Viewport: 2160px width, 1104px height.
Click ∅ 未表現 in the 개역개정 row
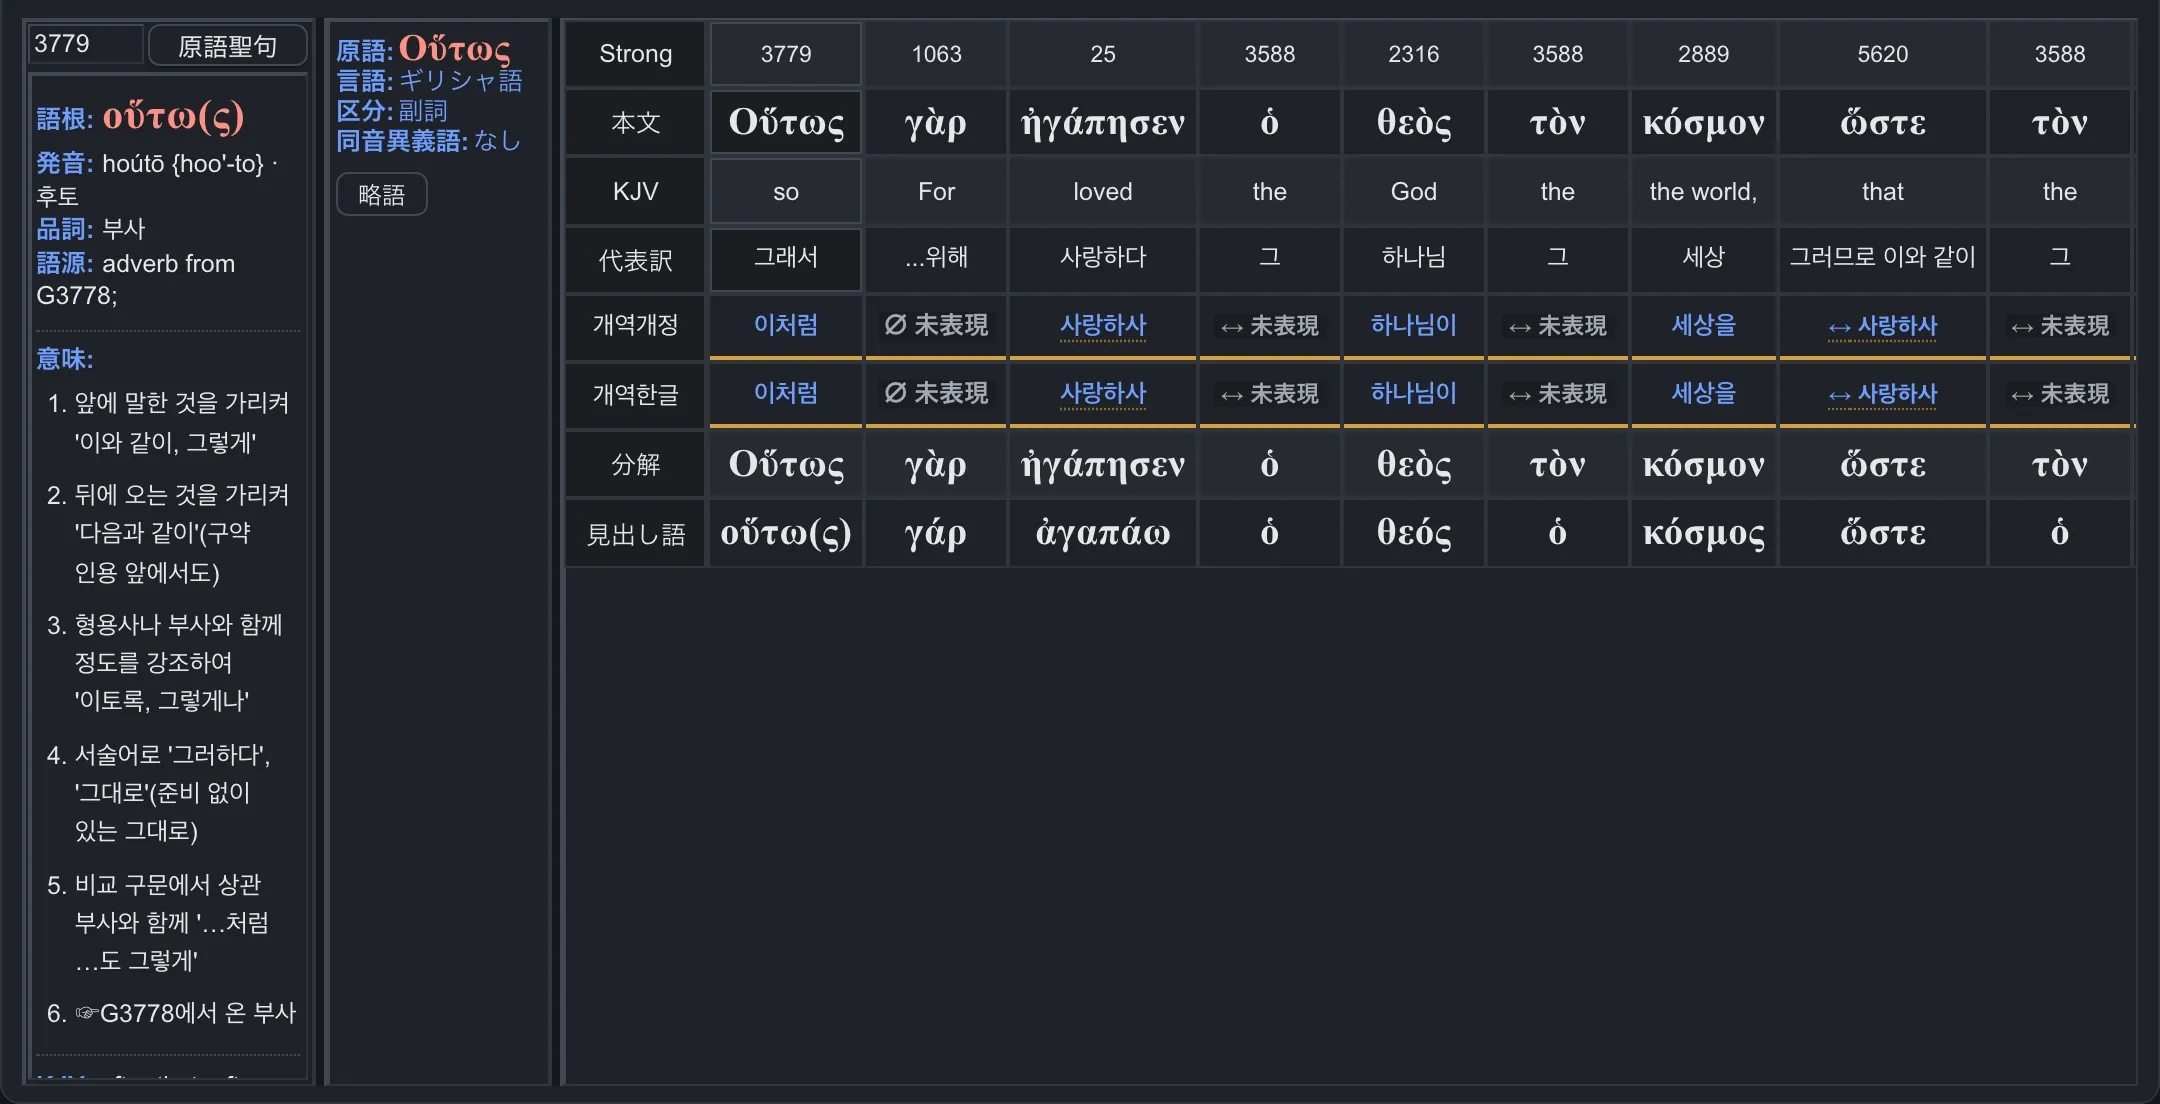click(x=936, y=325)
